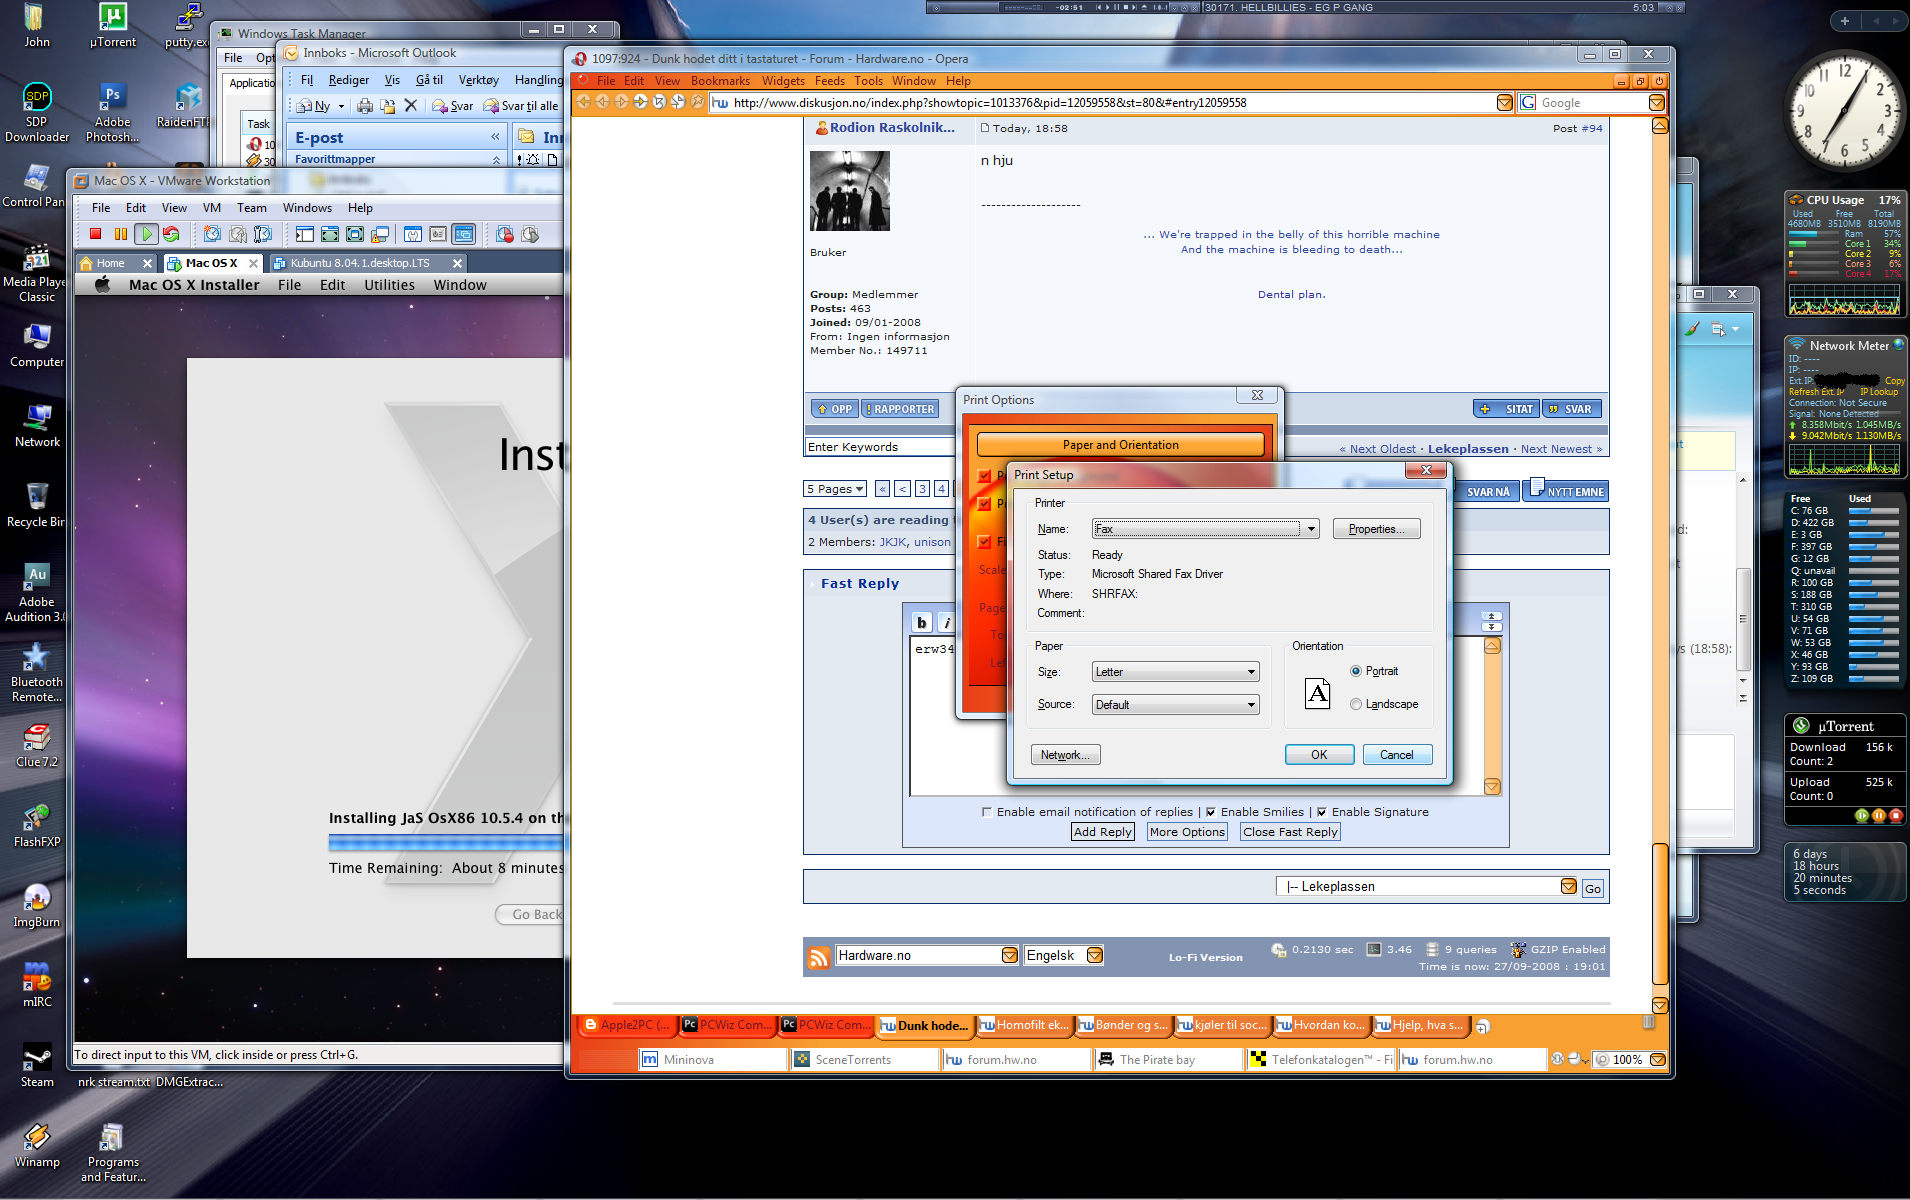Click the Add Reply button
The width and height of the screenshot is (1910, 1200).
pos(1103,832)
